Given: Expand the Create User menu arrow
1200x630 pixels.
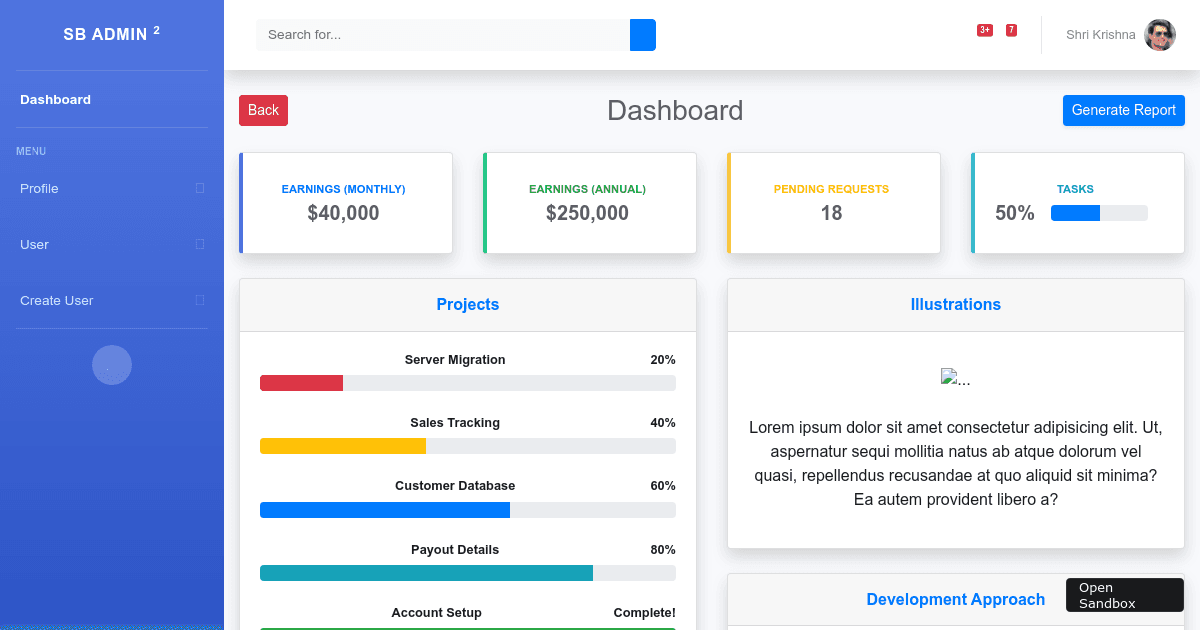Looking at the screenshot, I should [x=200, y=300].
